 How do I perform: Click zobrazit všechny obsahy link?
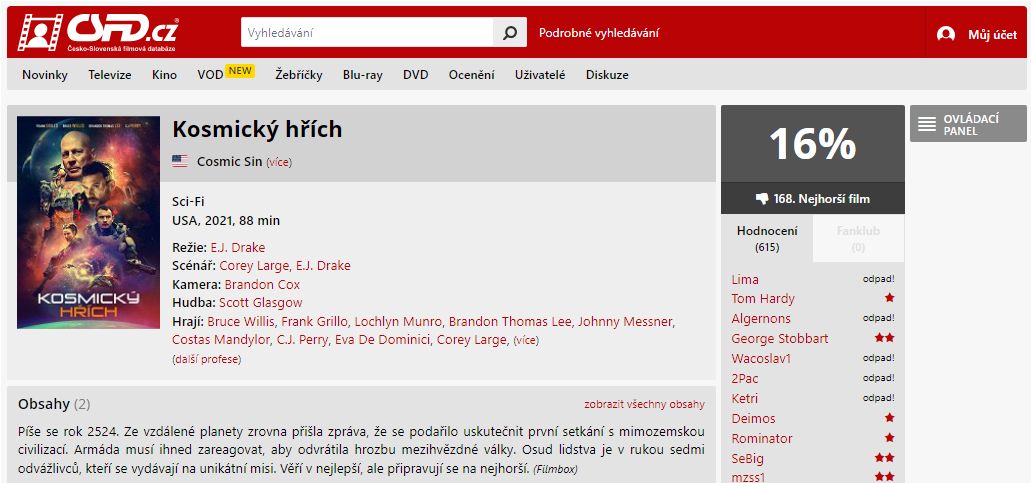coord(644,404)
